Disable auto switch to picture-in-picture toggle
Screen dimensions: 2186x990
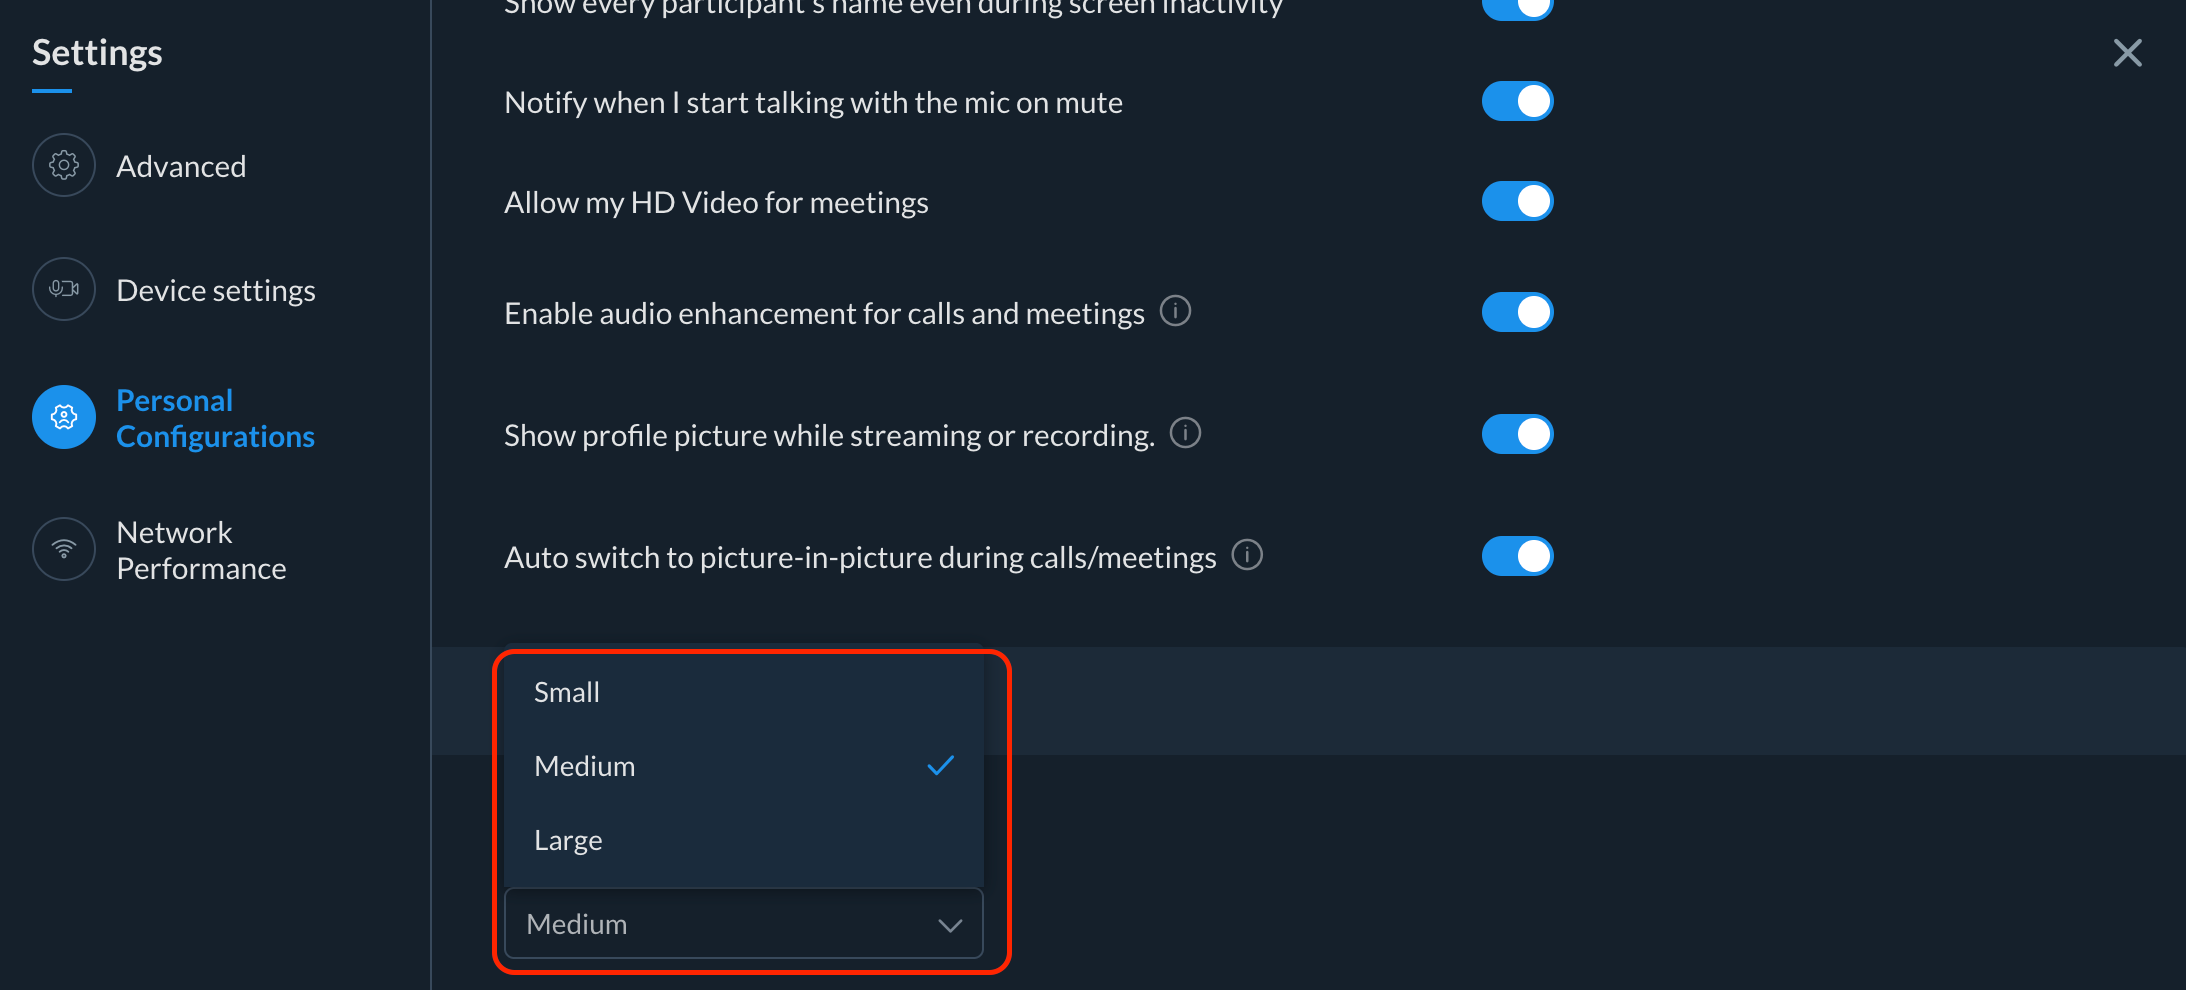1517,556
